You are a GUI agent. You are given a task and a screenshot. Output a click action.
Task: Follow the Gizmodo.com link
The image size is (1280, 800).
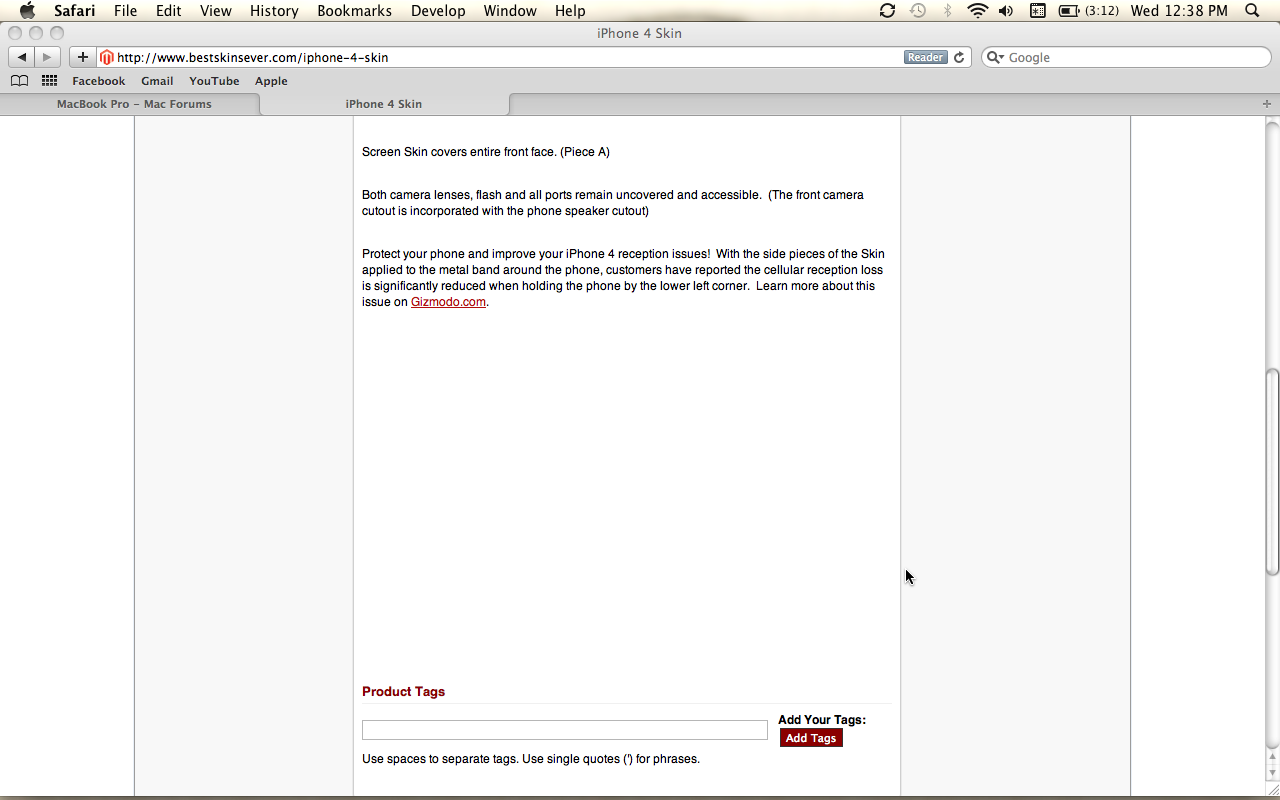(448, 302)
